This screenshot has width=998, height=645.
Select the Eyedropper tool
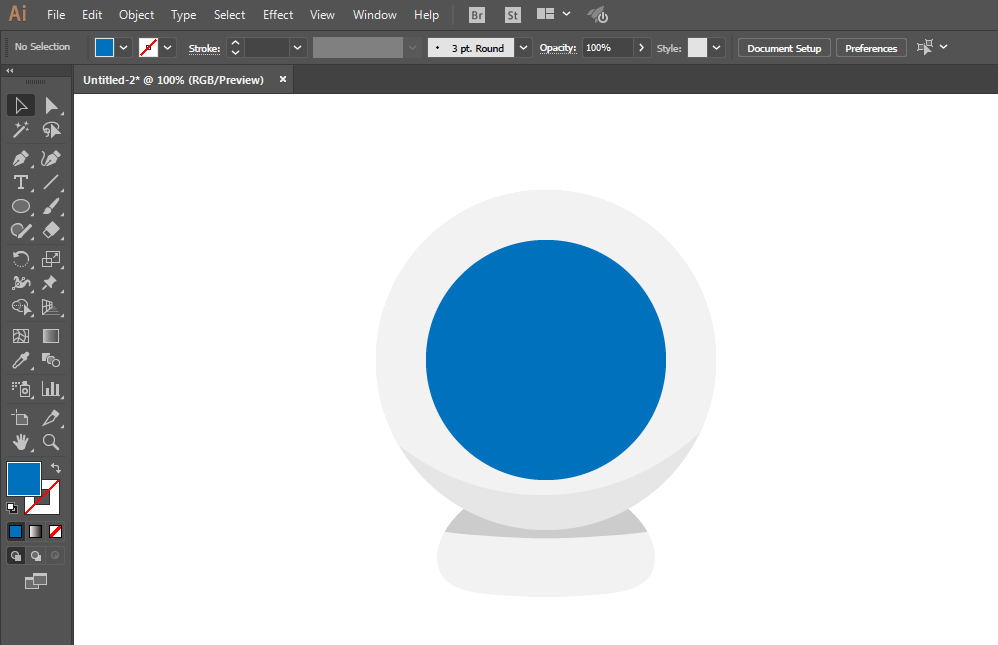[x=20, y=360]
